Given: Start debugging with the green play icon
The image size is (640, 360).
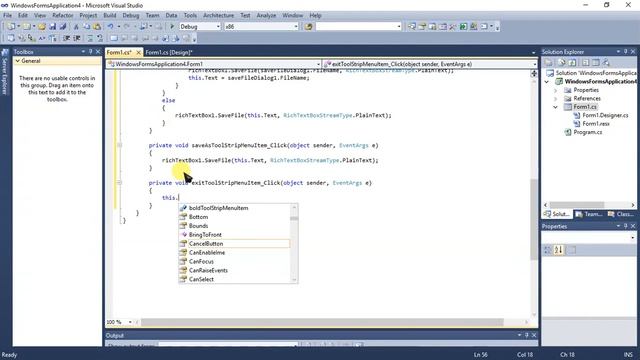Looking at the screenshot, I should [172, 27].
